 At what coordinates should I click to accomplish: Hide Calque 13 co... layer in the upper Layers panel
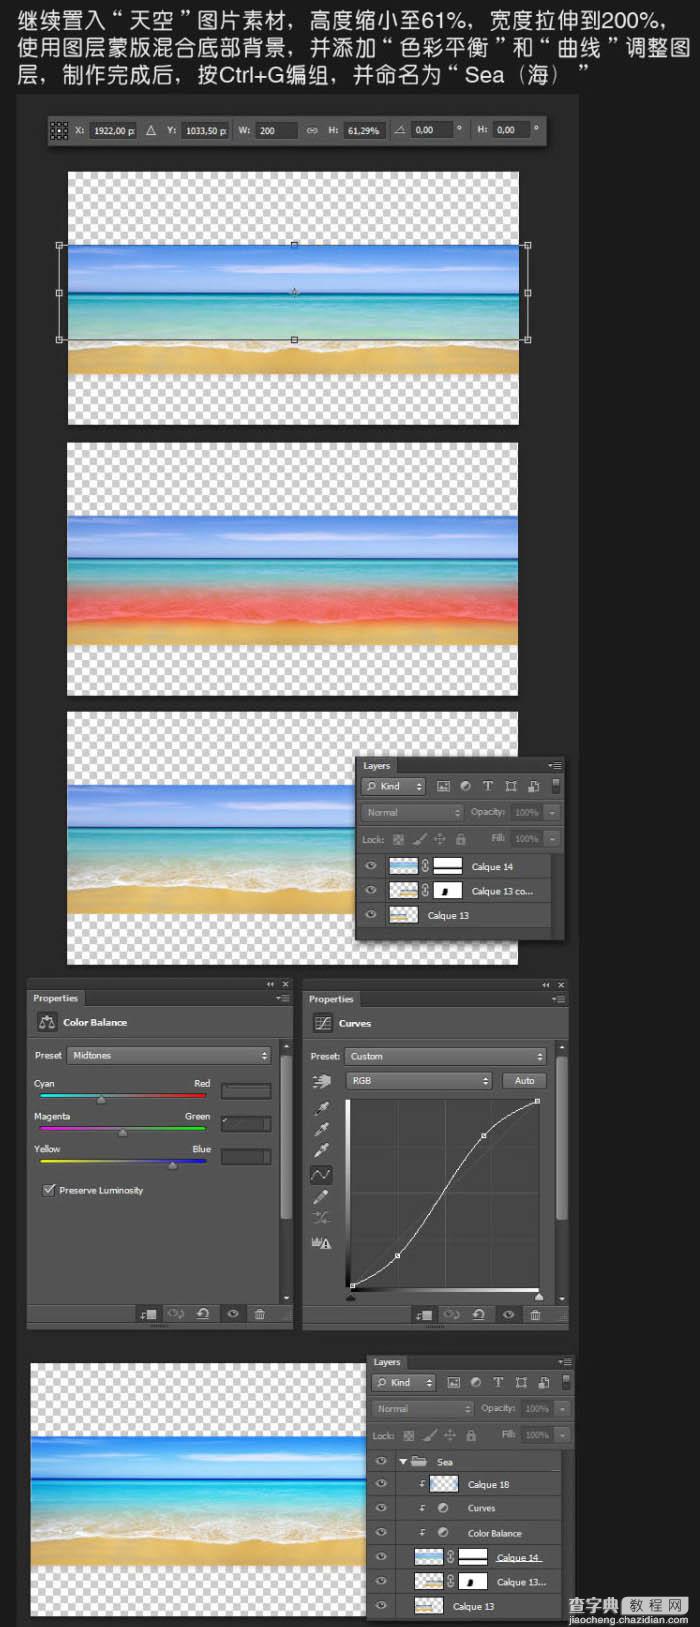pyautogui.click(x=371, y=890)
